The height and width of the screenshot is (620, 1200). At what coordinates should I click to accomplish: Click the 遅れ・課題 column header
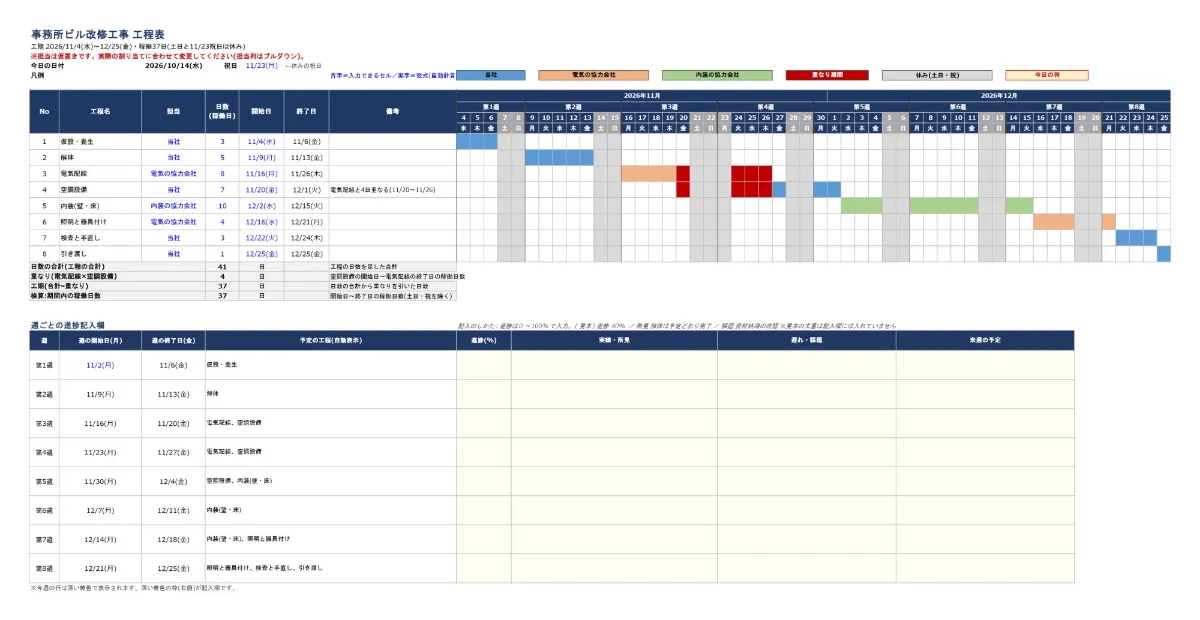(x=806, y=341)
